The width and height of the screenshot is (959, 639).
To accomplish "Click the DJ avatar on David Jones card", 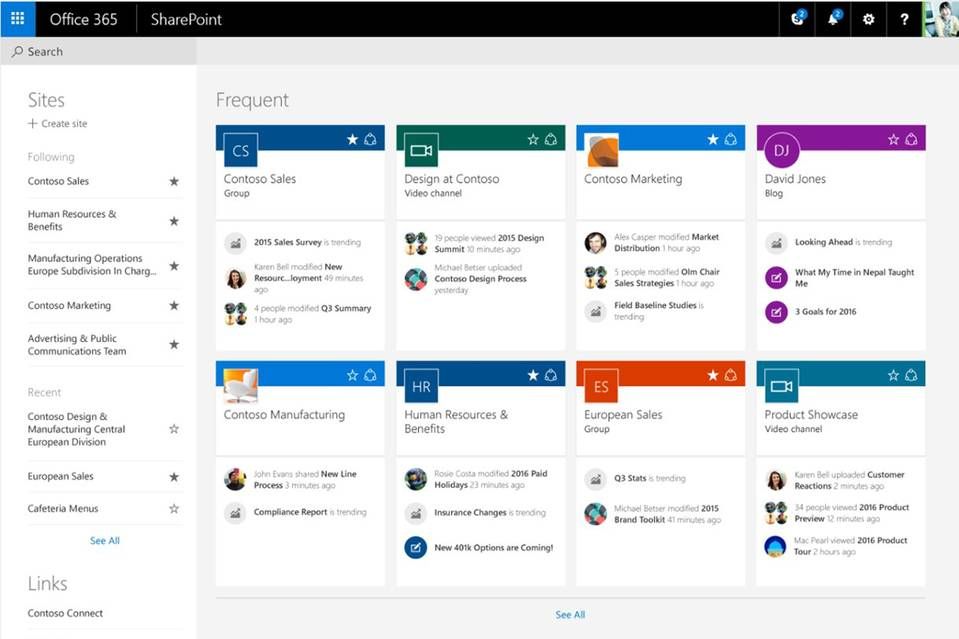I will [782, 150].
